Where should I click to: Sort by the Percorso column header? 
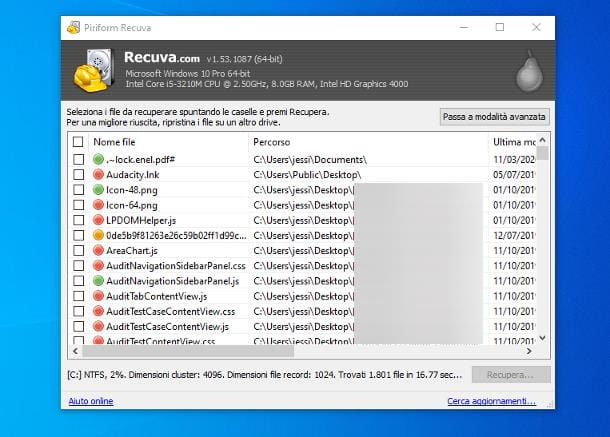tap(368, 142)
